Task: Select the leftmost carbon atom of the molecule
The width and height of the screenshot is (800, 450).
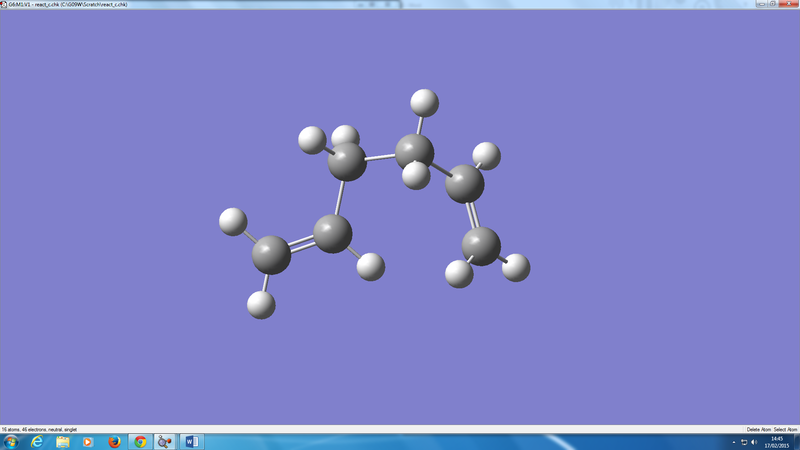Action: pos(271,255)
